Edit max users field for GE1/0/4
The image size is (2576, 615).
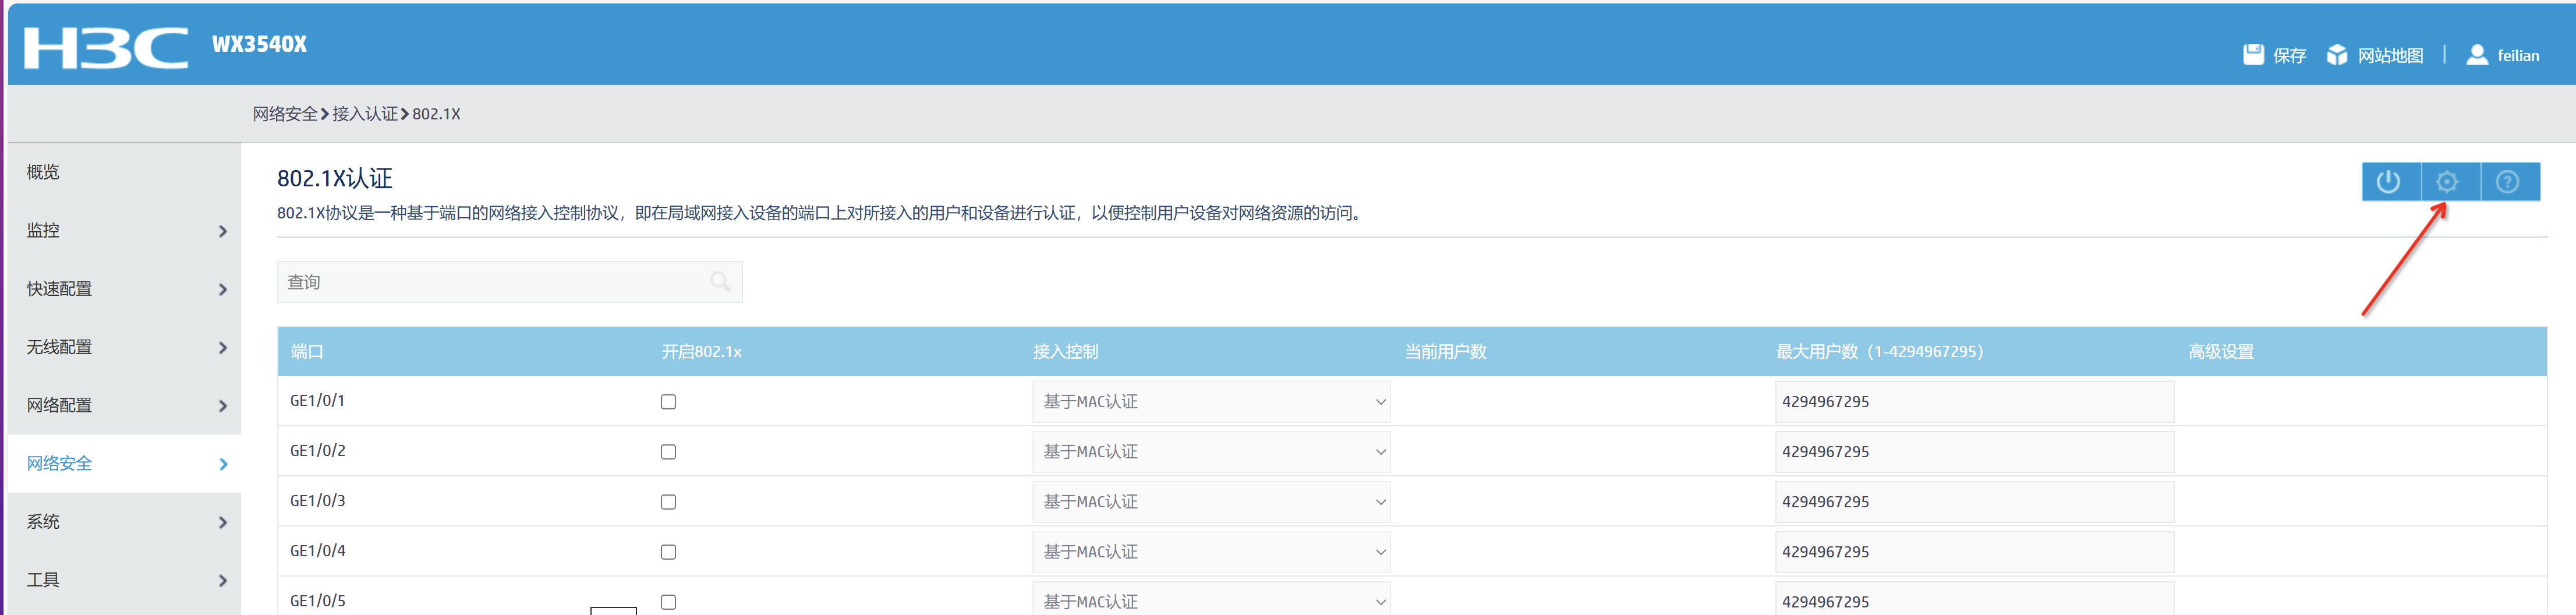click(1974, 552)
